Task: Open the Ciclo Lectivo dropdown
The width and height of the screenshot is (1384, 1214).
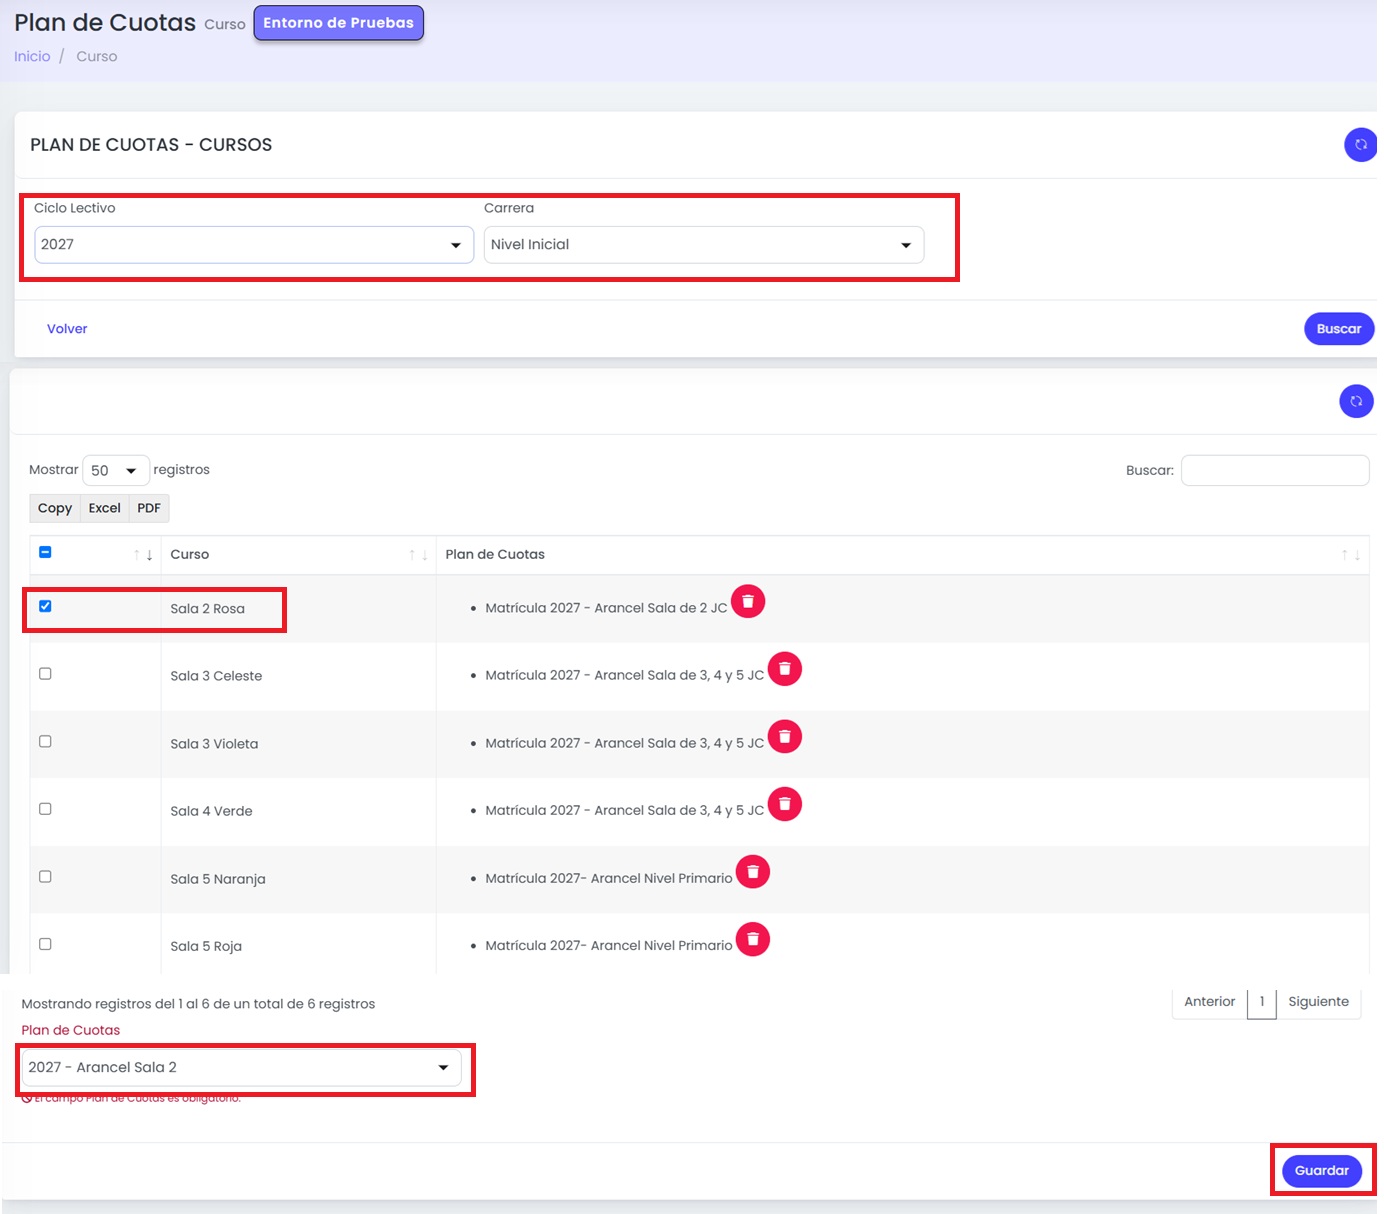Action: tap(254, 245)
